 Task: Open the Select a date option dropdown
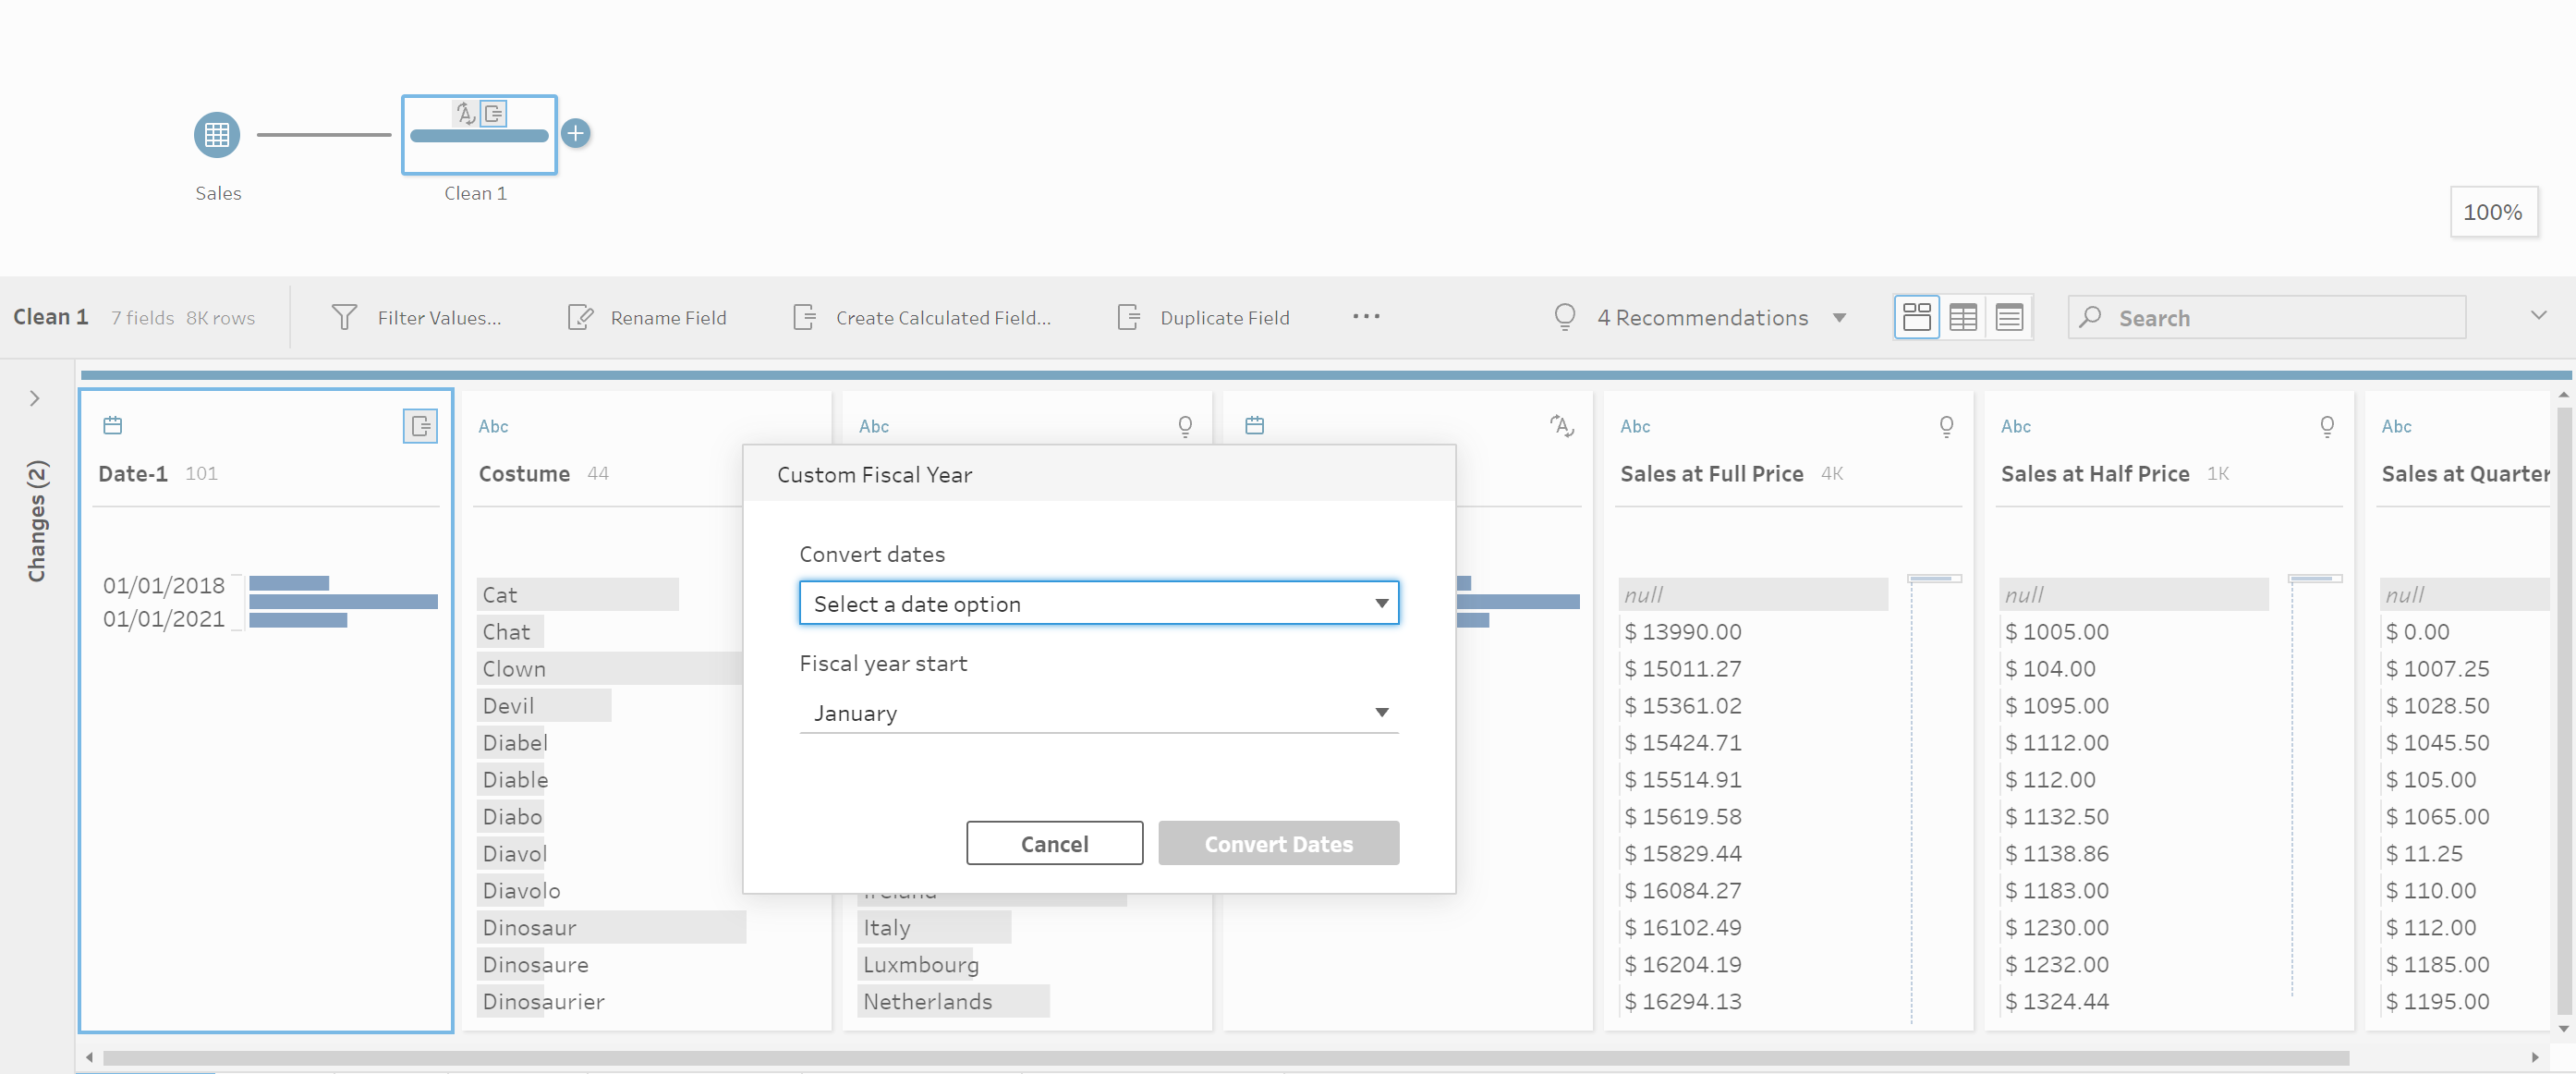point(1098,603)
